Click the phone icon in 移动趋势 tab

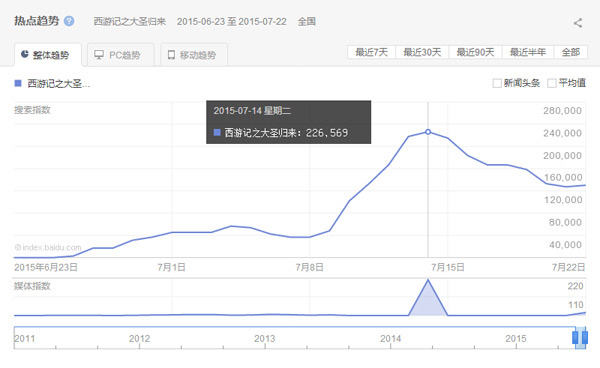coord(171,55)
